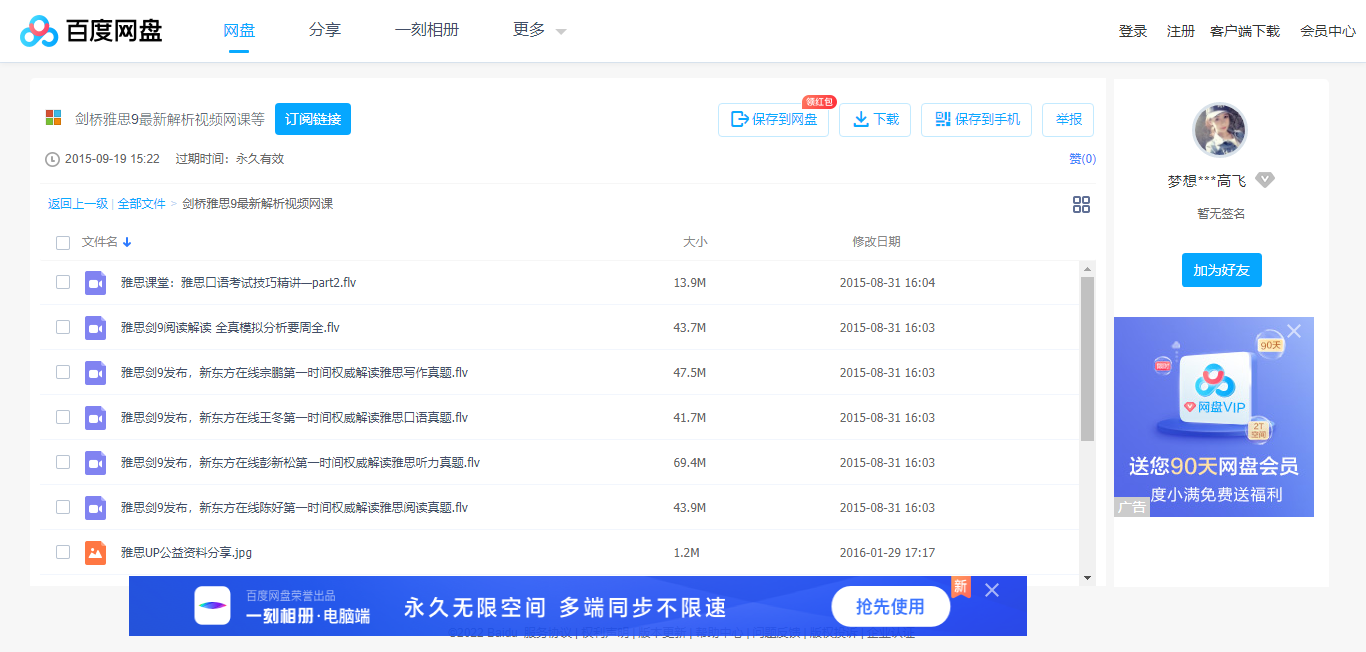Viewport: 1366px width, 652px height.
Task: Check the box for 雅思剑9阅读解读 file
Action: [63, 327]
